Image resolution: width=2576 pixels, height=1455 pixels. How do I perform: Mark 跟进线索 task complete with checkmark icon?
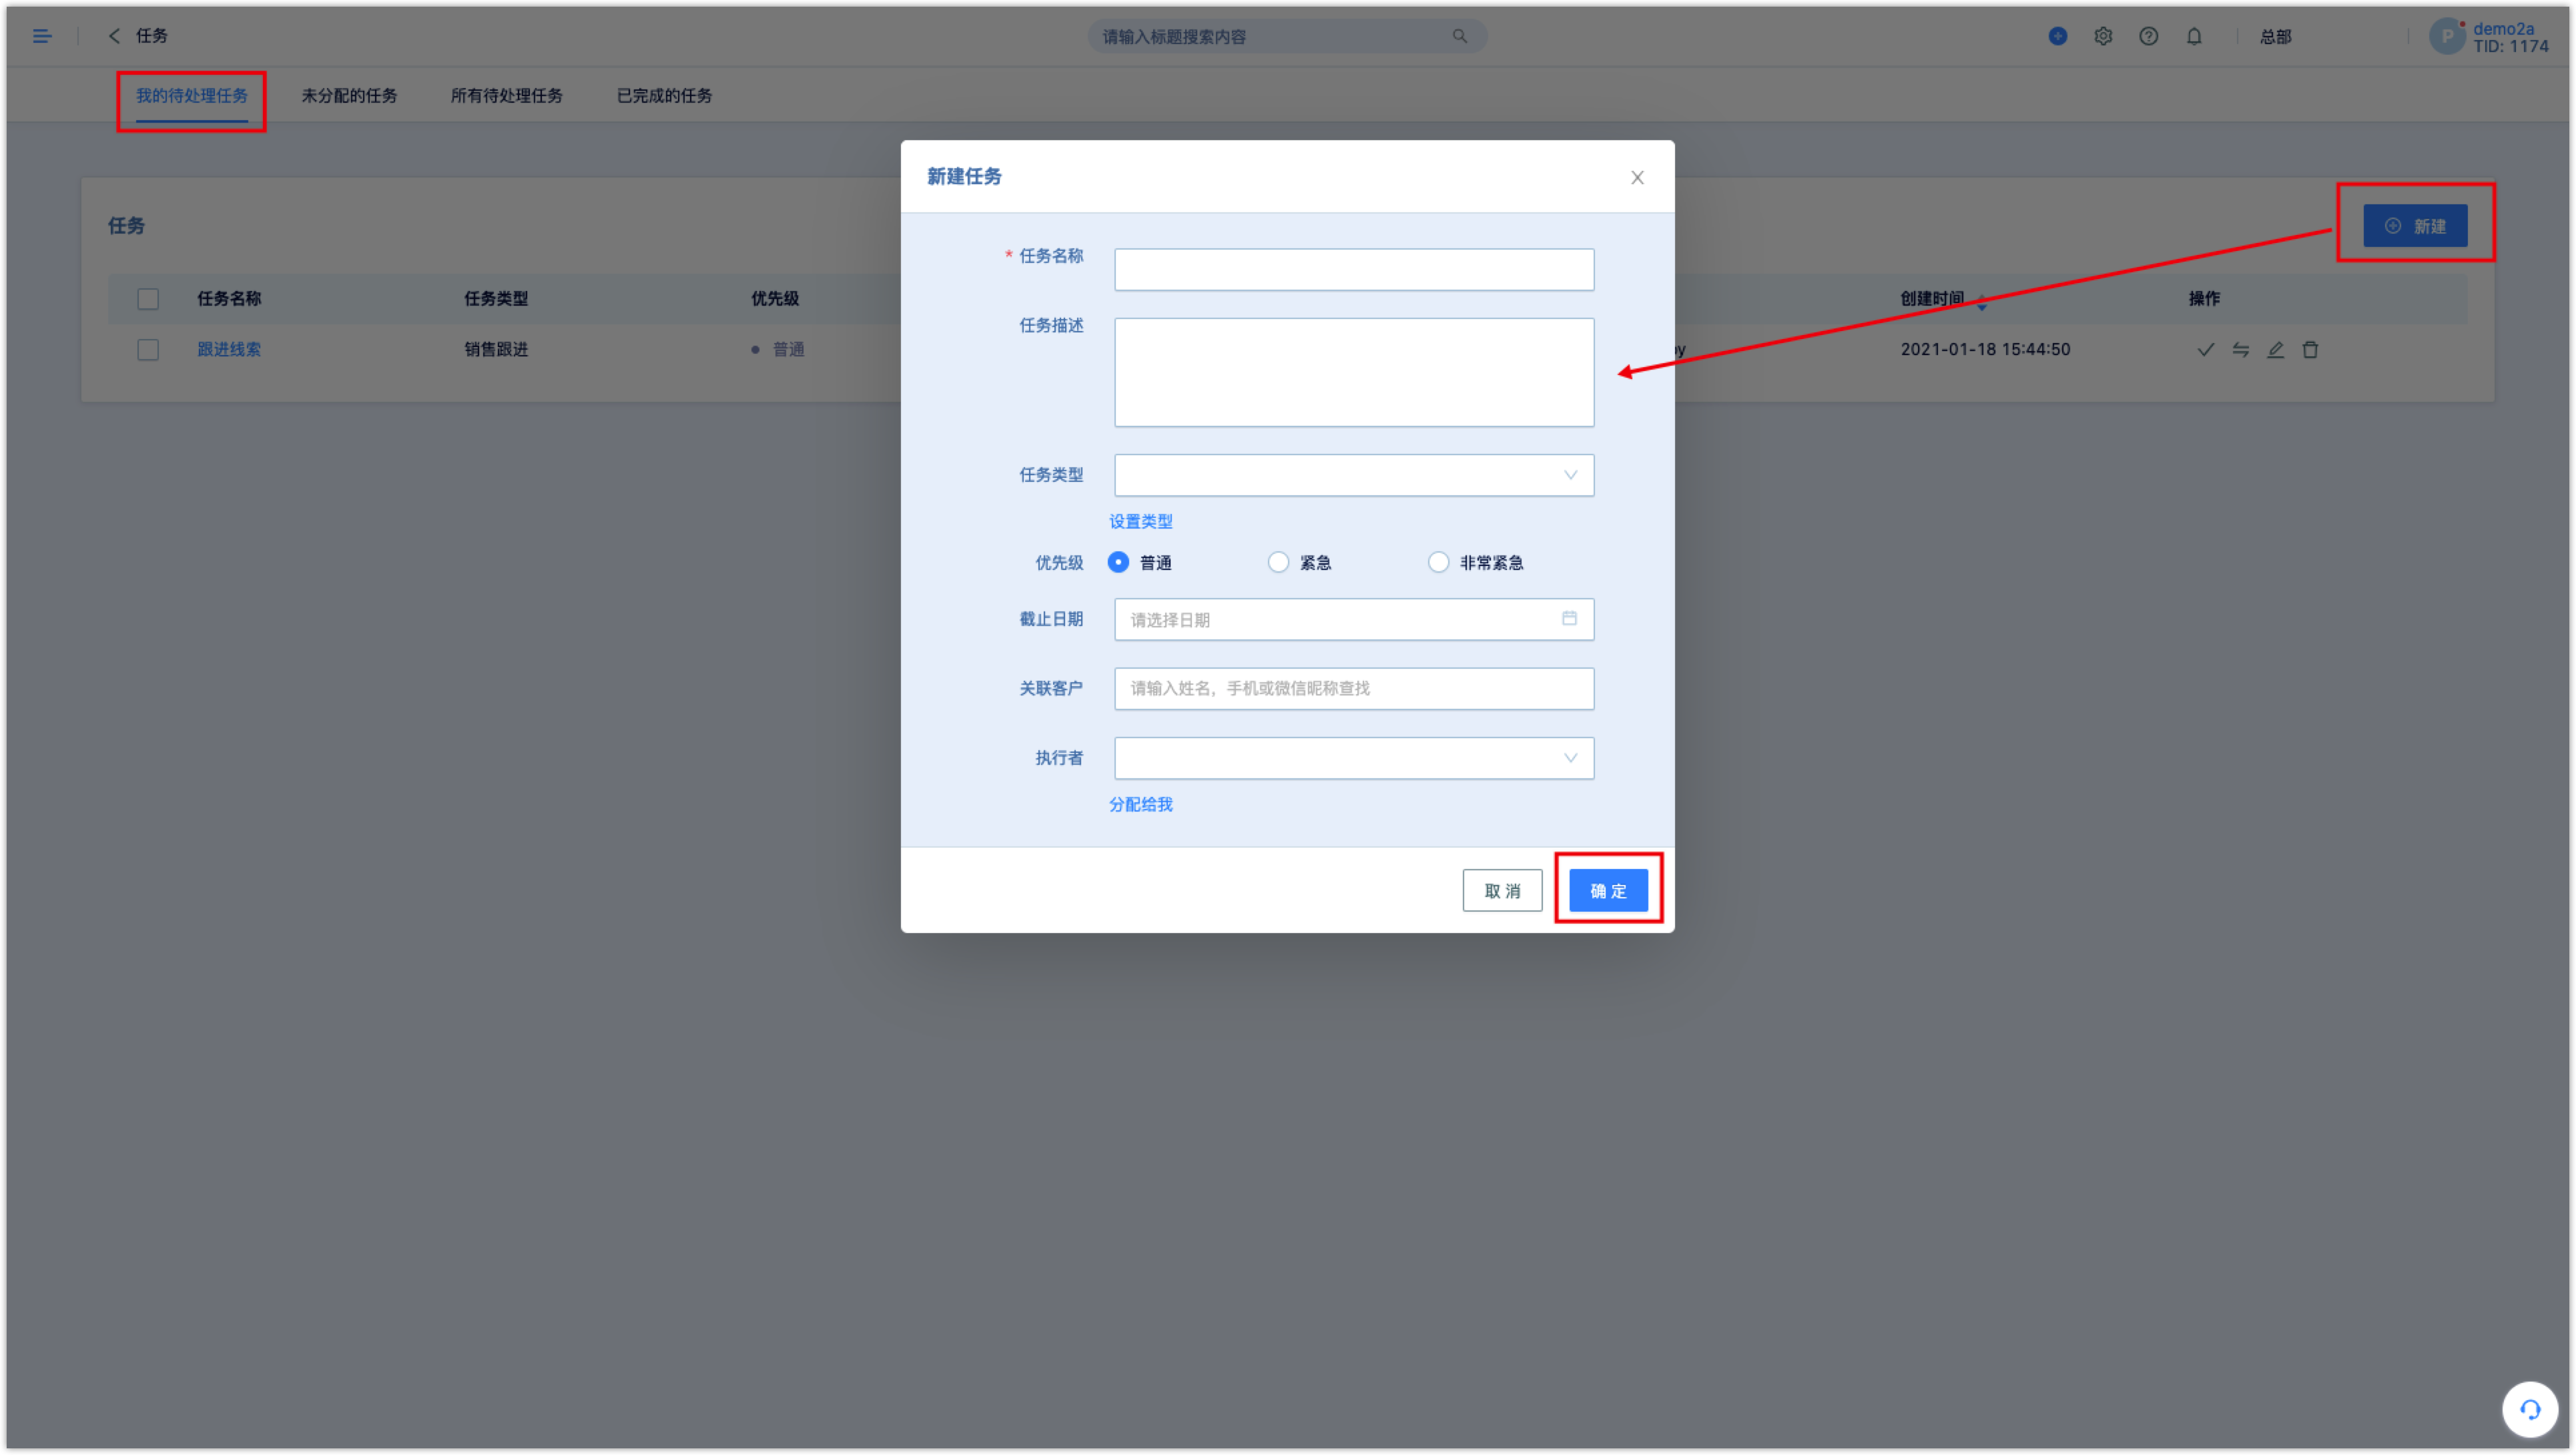click(x=2205, y=349)
